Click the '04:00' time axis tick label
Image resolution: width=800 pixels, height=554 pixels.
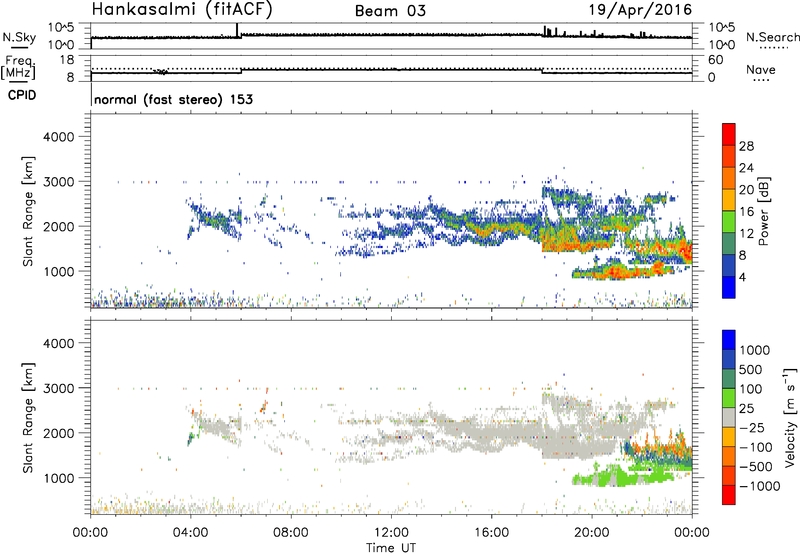190,533
